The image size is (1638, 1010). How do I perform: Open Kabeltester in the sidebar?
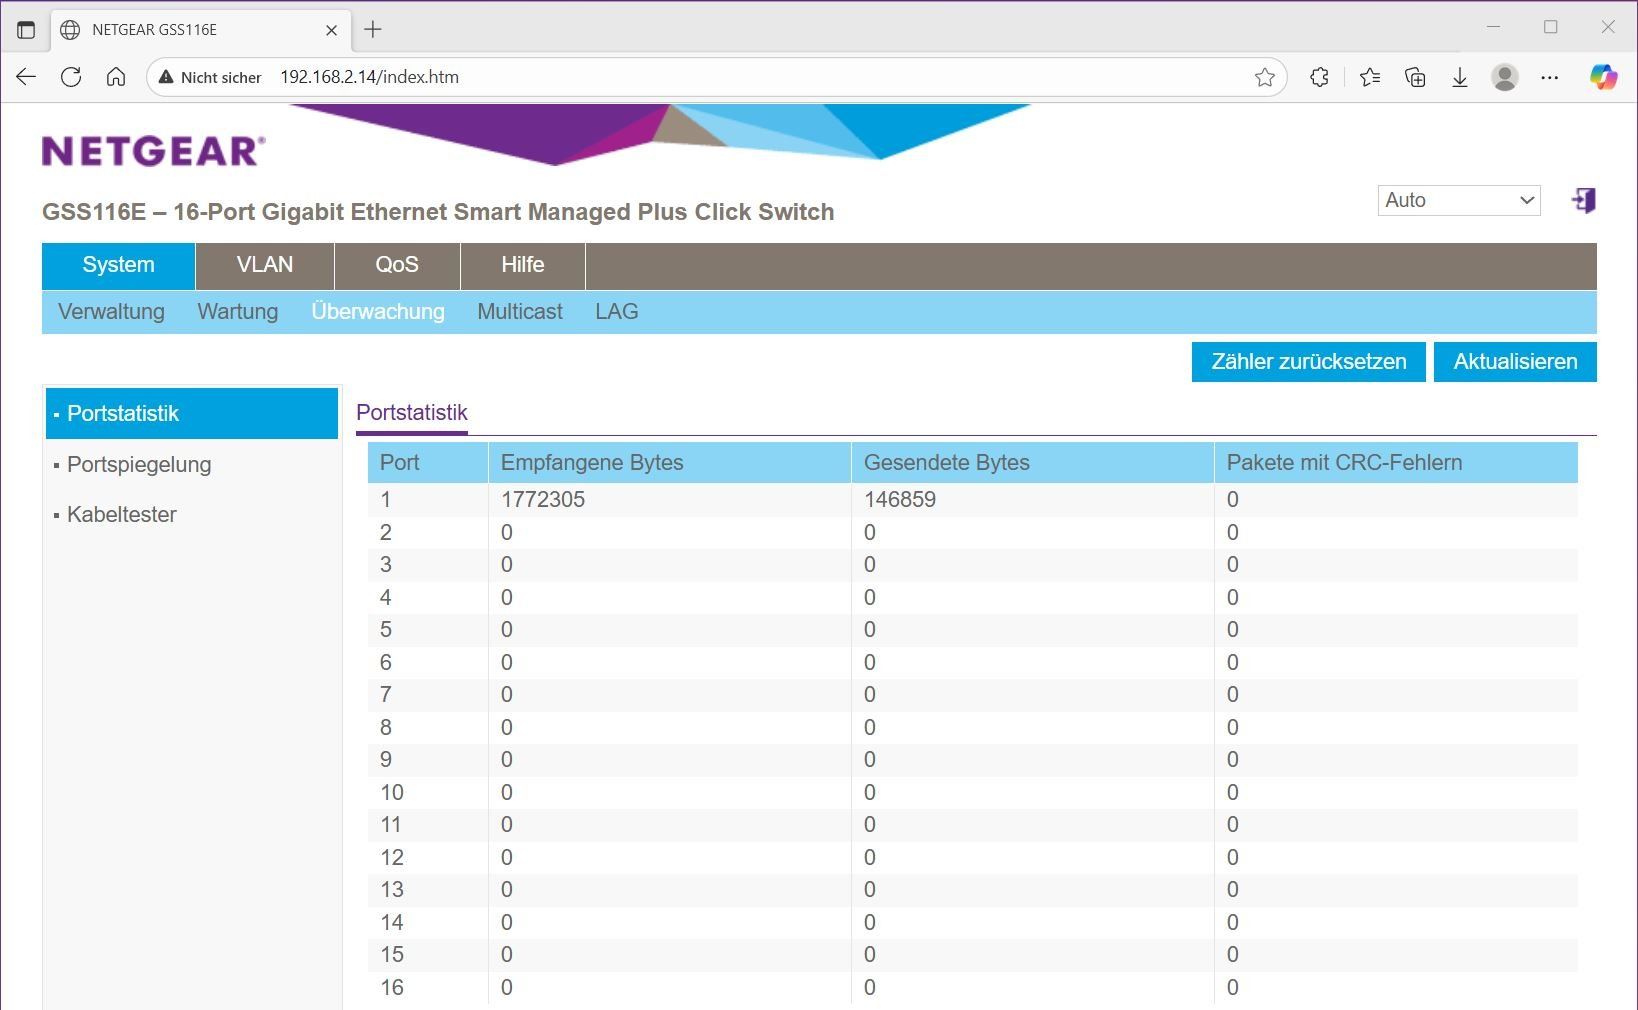(x=122, y=515)
